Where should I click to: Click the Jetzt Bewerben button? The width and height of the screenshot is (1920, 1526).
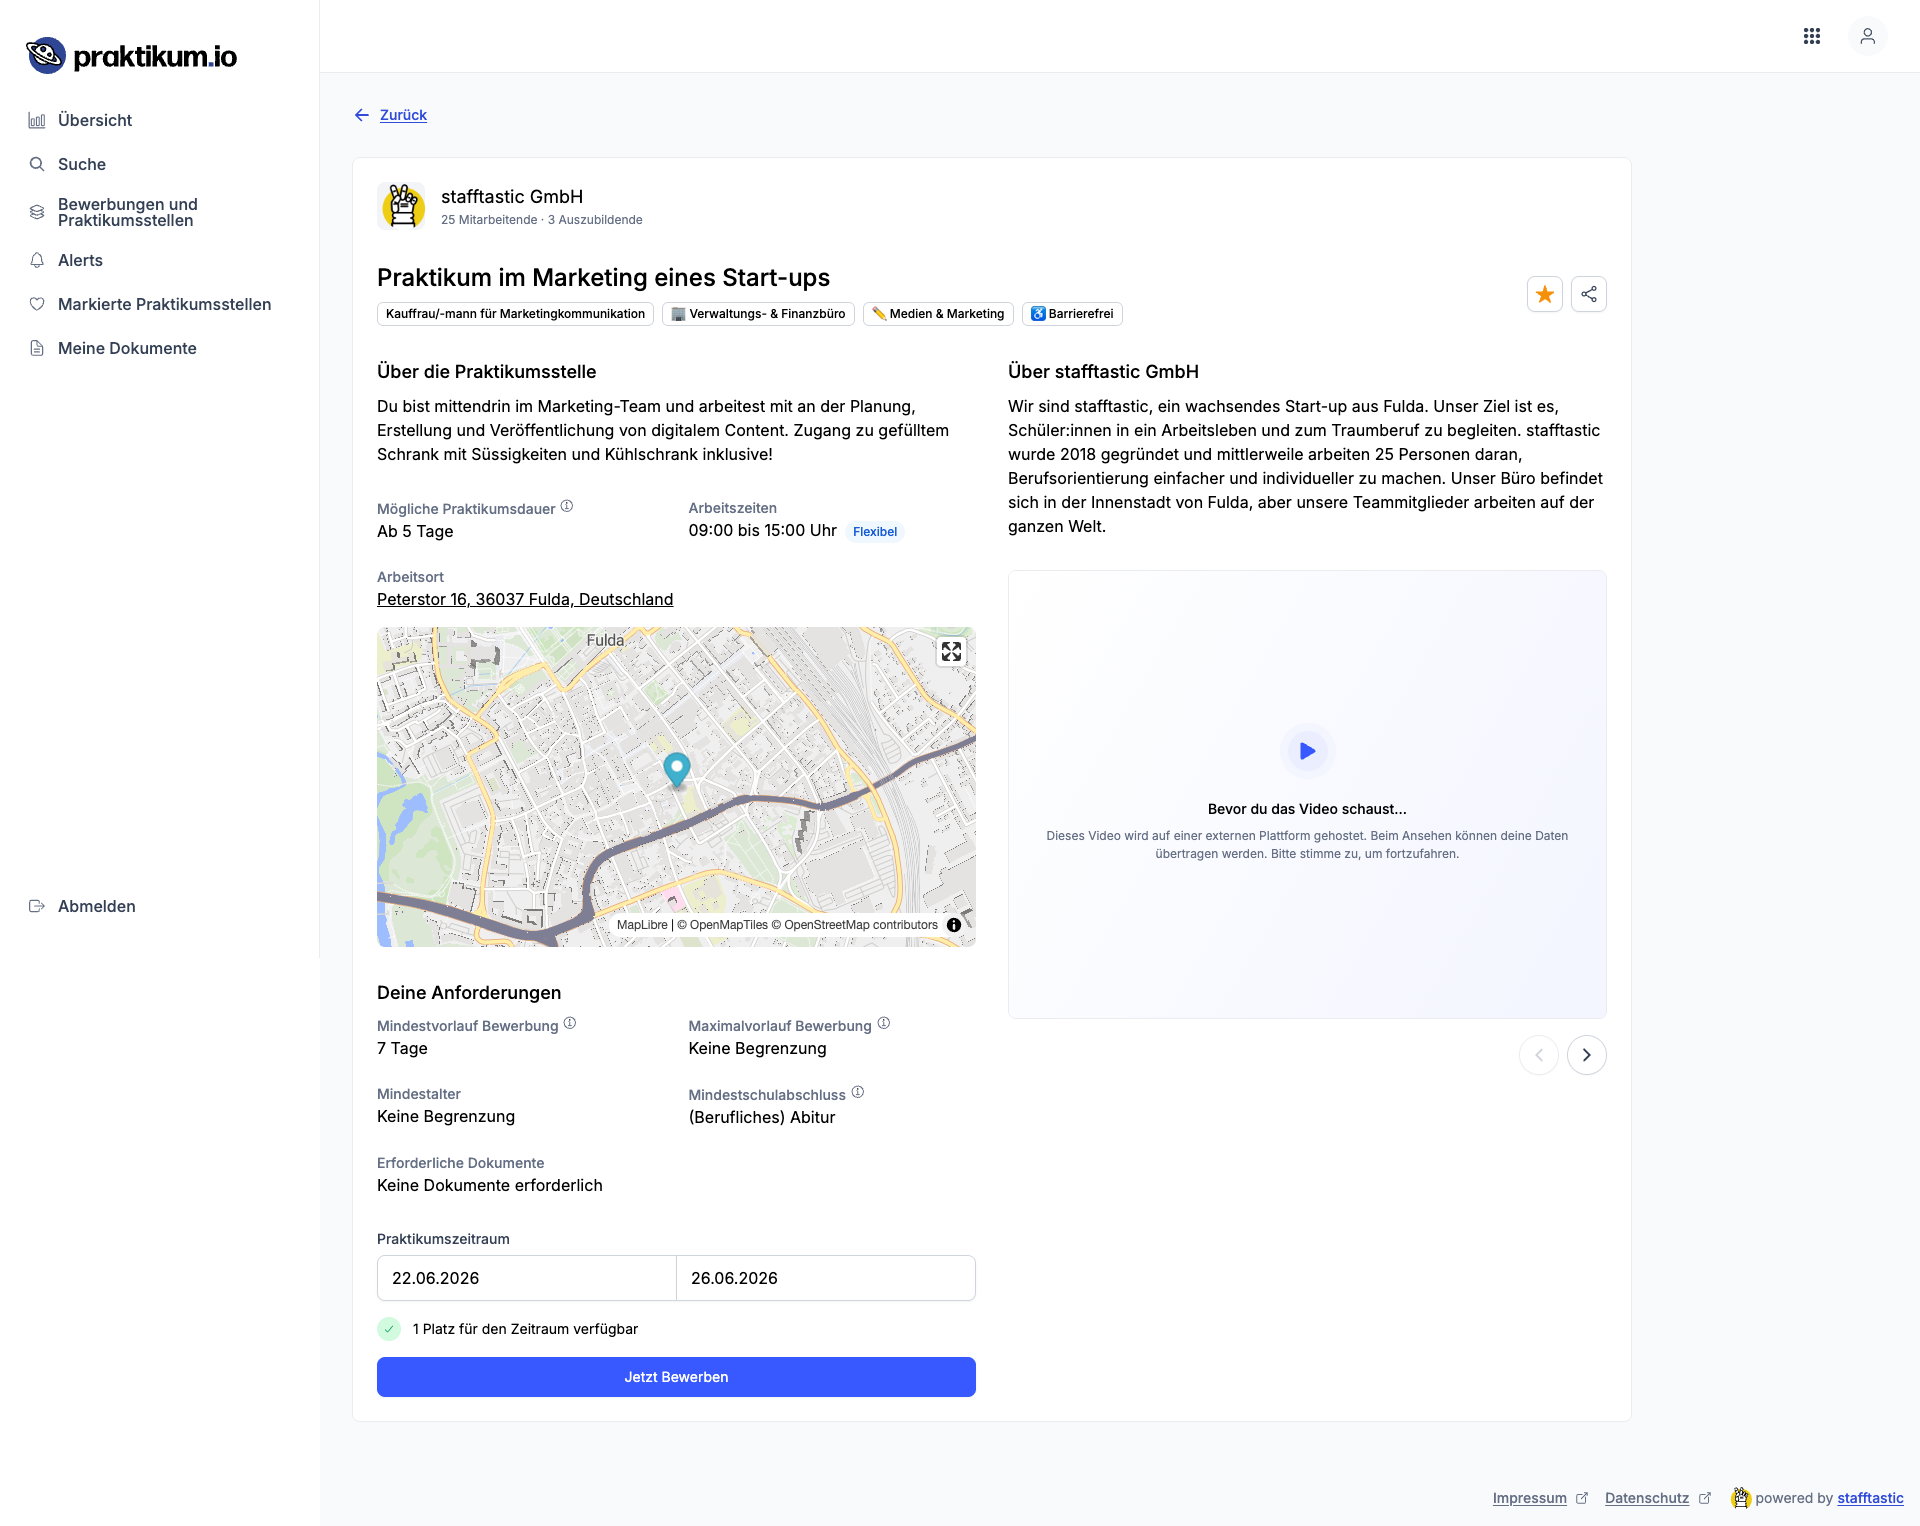(x=676, y=1377)
